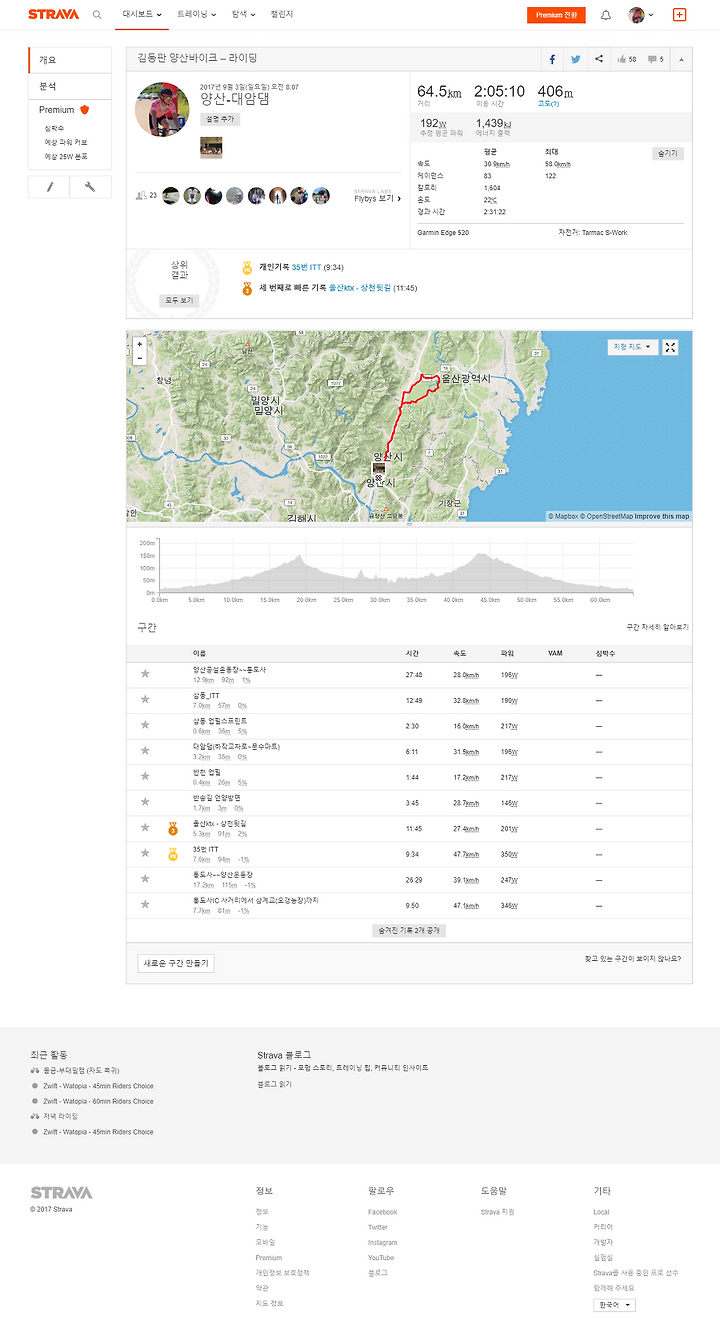Zoom out on the map

pyautogui.click(x=139, y=357)
